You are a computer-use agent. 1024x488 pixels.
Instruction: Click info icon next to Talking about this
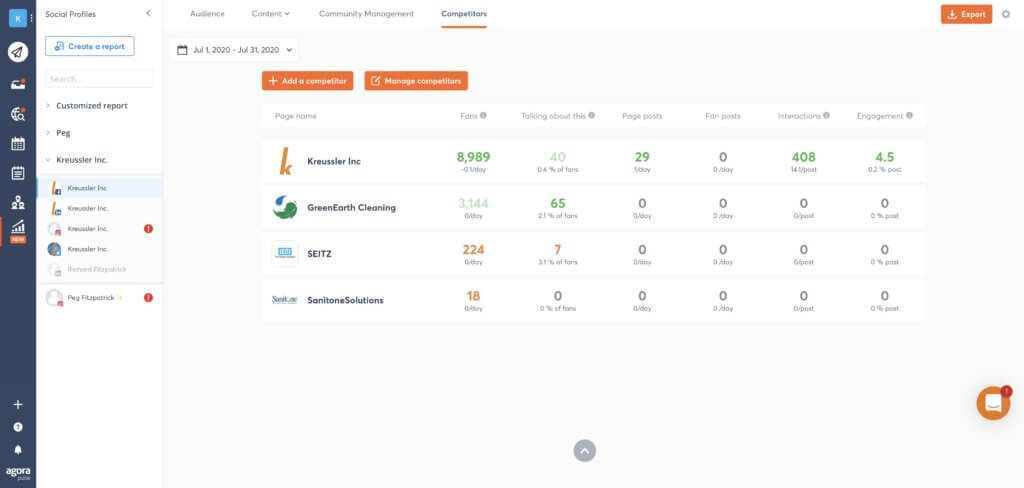(592, 116)
